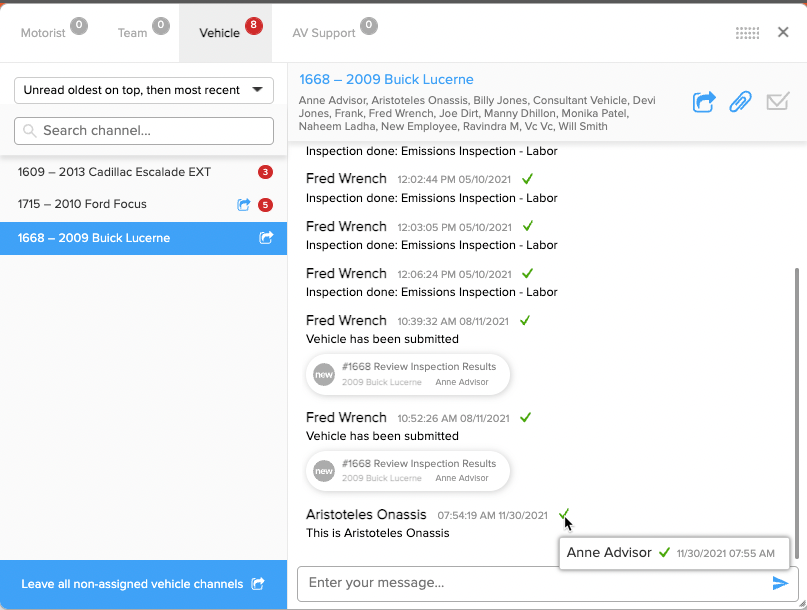
Task: Click the 07:54:19 AM 11/30/2021 timestamp
Action: [493, 515]
